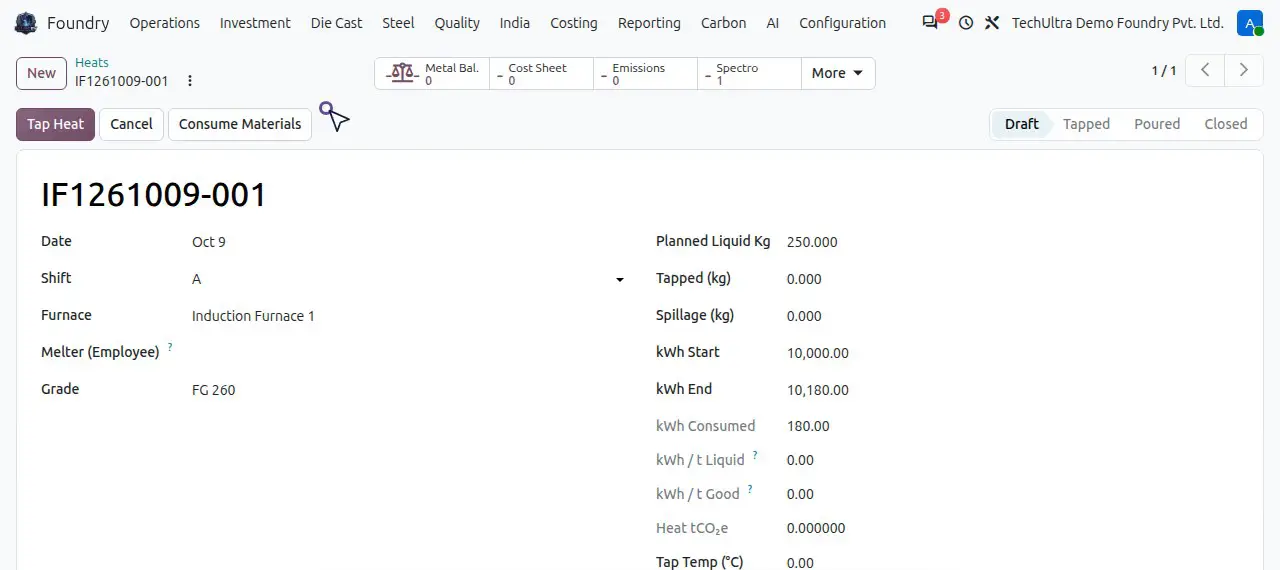Open the TechUltra Demo Foundry company switcher
The image size is (1280, 570).
click(1117, 23)
